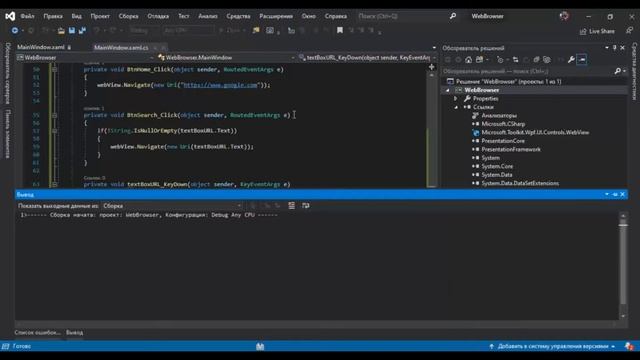Collapse the BtnSearch_Click method outline
Viewport: 640px width, 360px height.
pos(54,115)
